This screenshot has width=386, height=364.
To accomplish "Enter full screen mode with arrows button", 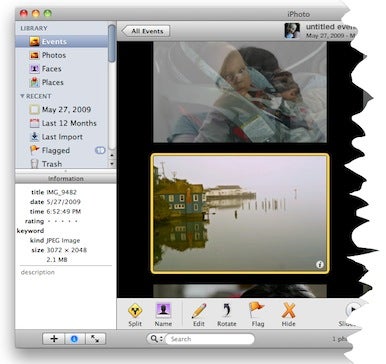I will point(95,339).
